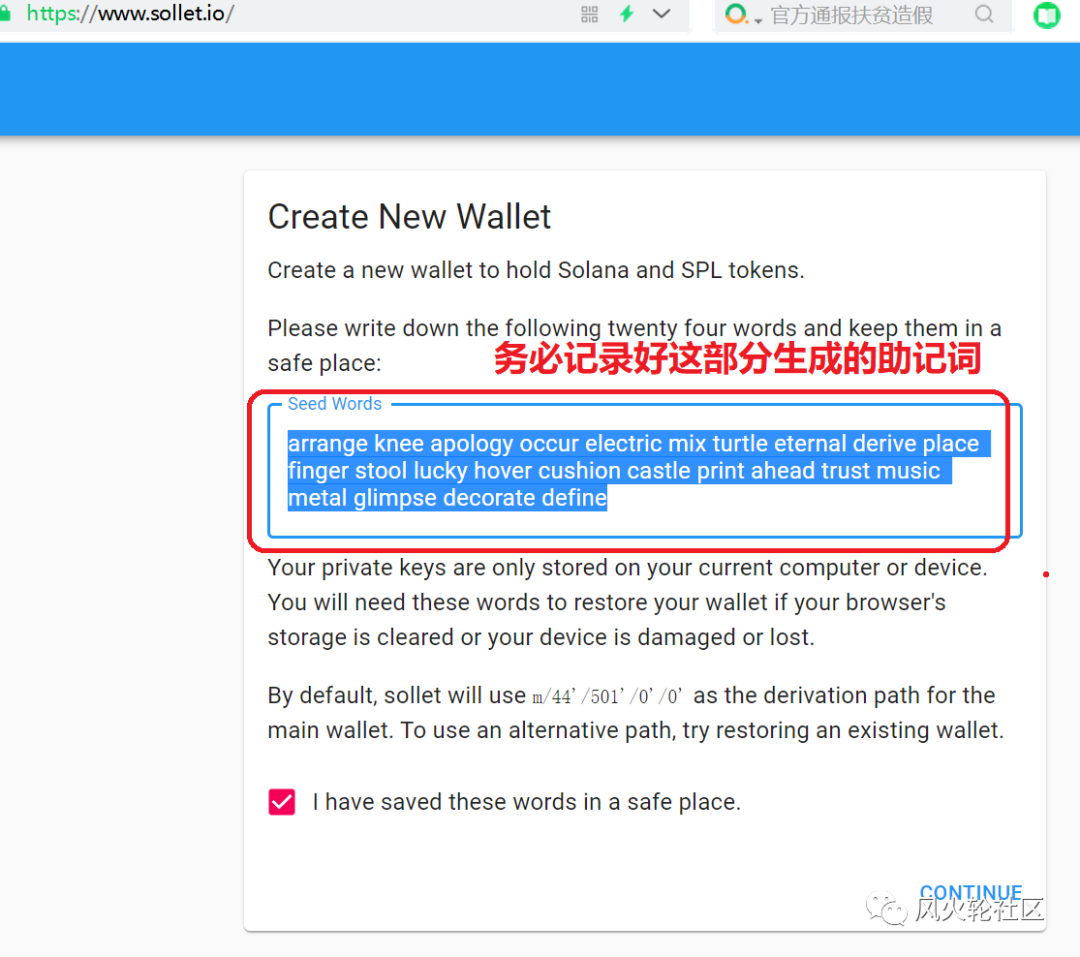Click the green secure lock icon

[x=4, y=14]
